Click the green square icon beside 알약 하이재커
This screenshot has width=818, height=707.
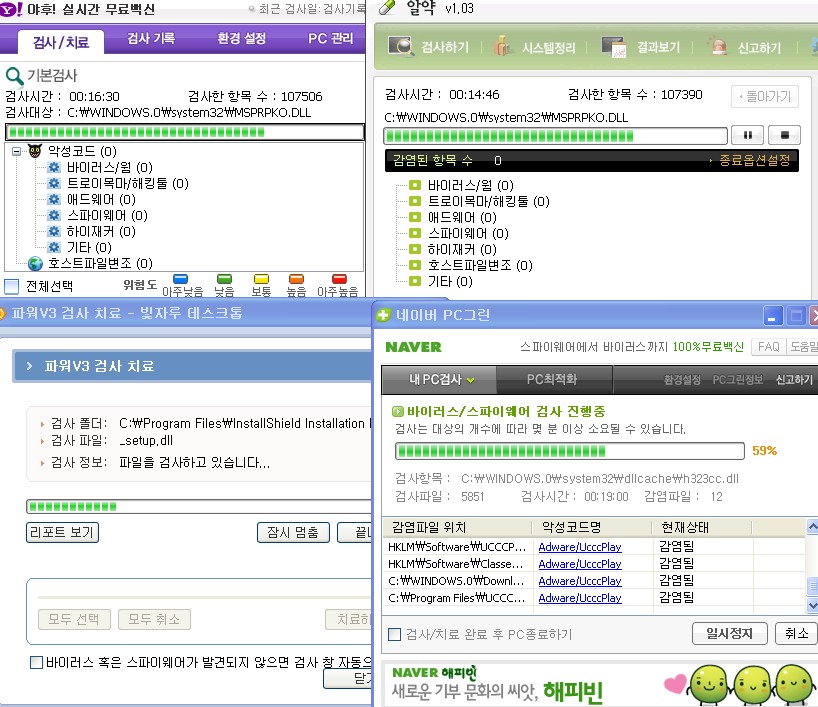[415, 249]
